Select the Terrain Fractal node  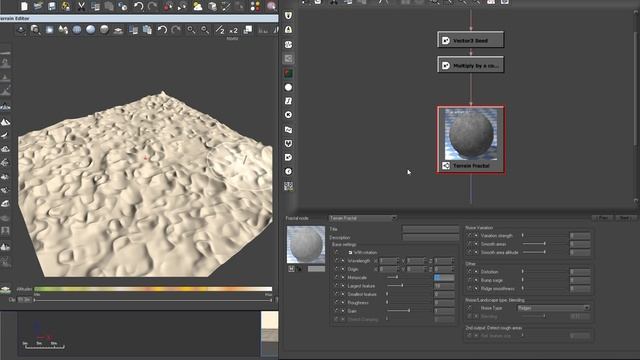pos(471,140)
